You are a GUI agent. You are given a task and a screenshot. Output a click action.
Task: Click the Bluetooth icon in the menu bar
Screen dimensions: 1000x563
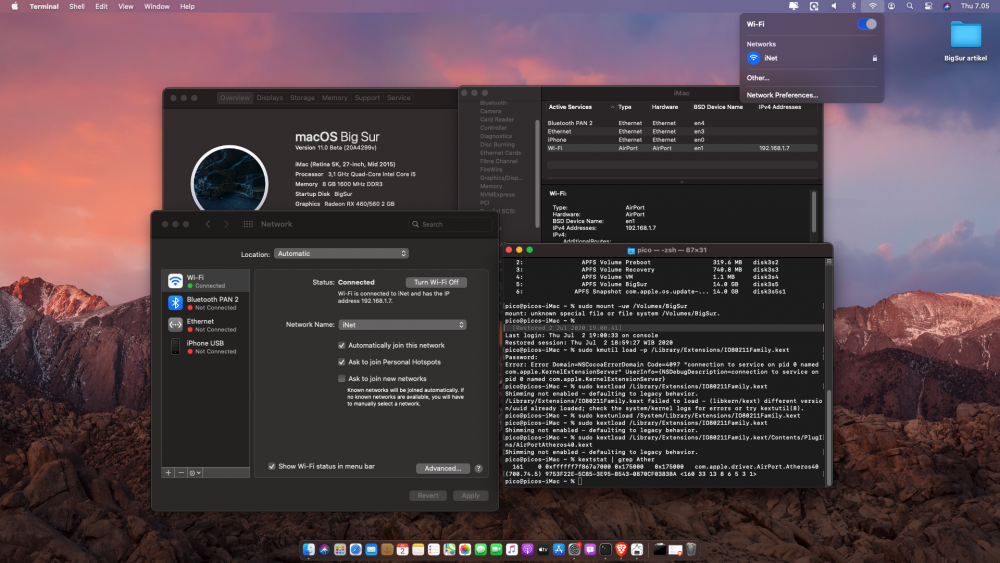pos(853,6)
